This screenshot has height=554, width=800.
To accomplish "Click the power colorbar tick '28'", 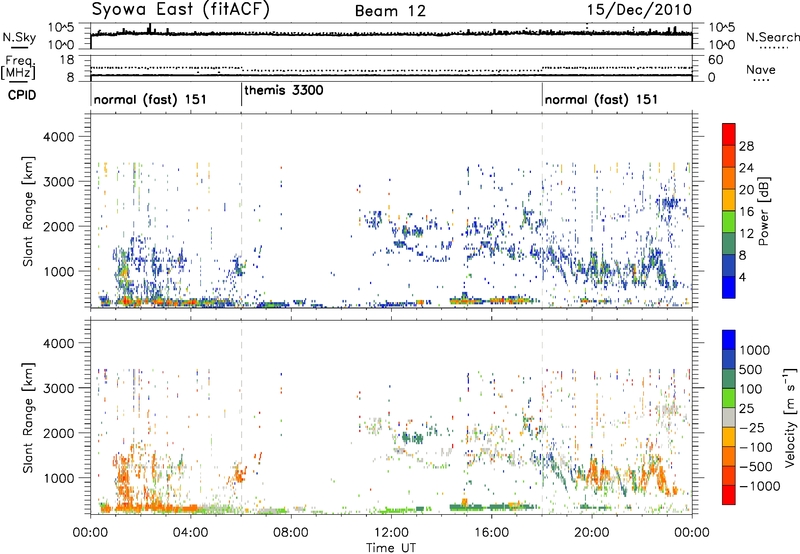I will (746, 146).
